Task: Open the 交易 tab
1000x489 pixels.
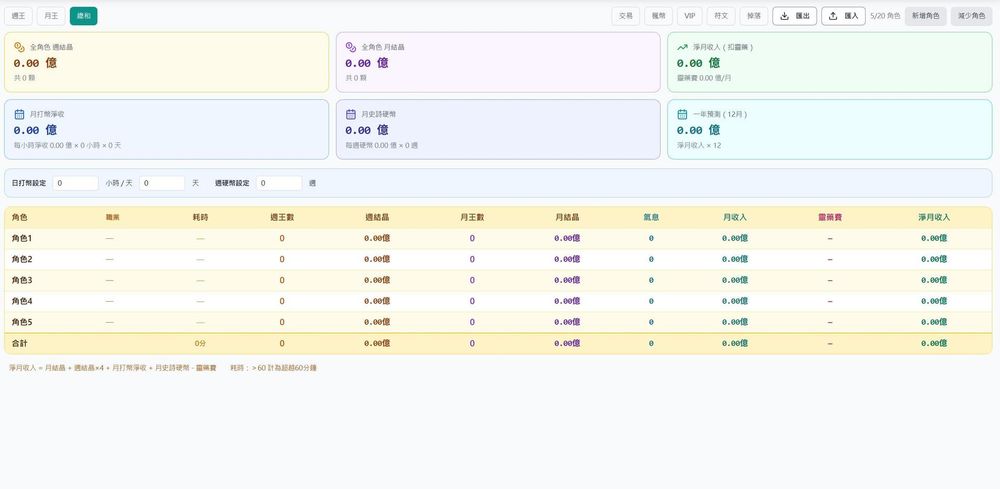Action: 626,16
